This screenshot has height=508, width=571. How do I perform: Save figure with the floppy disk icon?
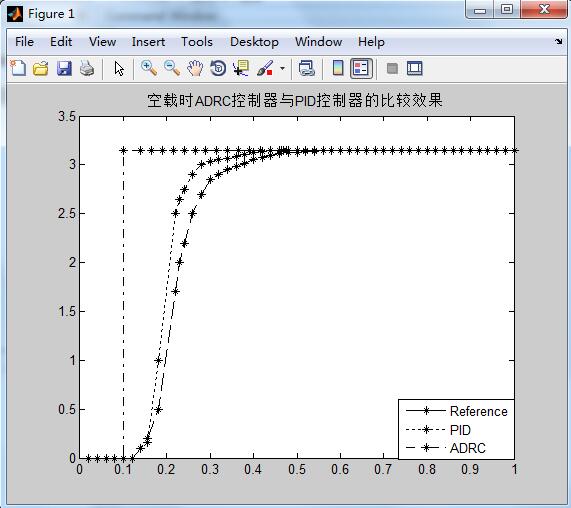pos(64,68)
